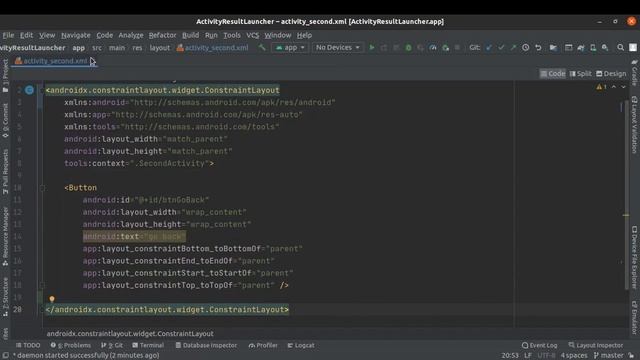Image resolution: width=640 pixels, height=360 pixels.
Task: Open the AVD Manager device icon
Action: [x=593, y=48]
